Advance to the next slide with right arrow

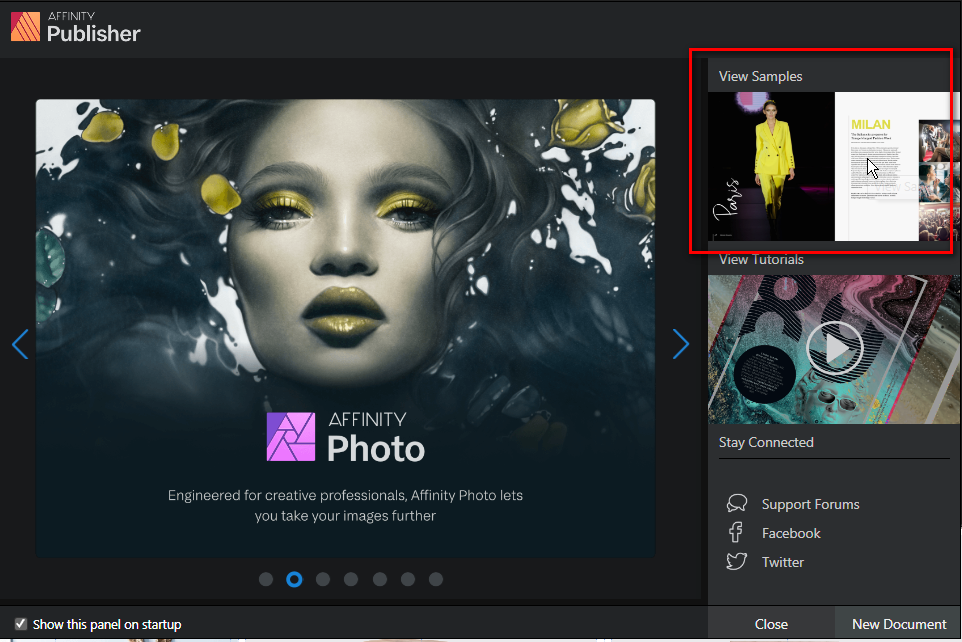click(680, 344)
